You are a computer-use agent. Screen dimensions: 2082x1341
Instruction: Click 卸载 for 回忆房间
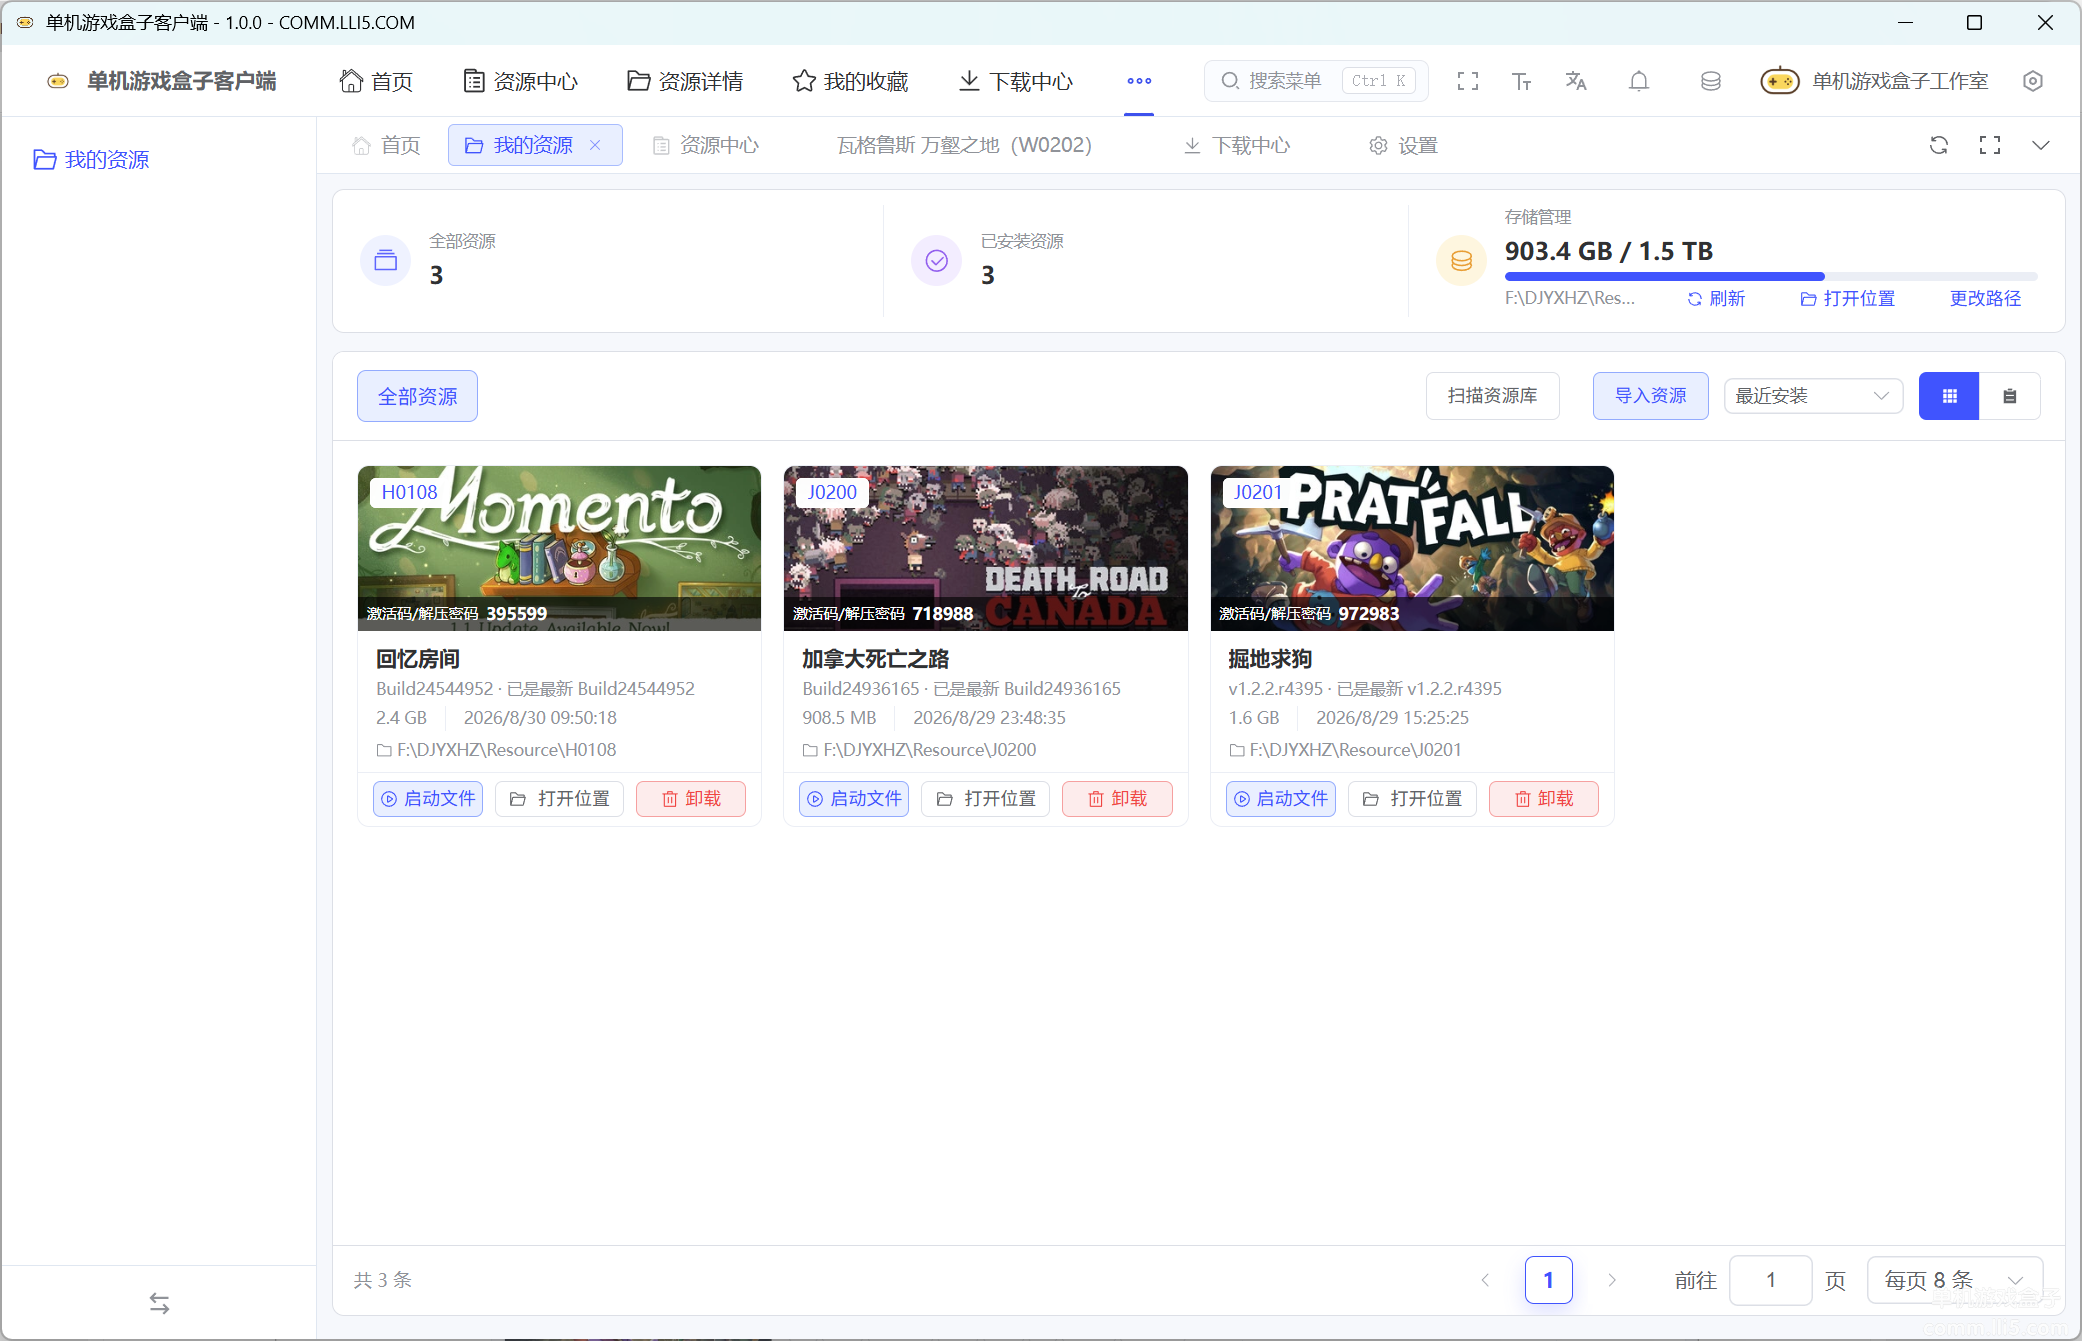click(691, 799)
